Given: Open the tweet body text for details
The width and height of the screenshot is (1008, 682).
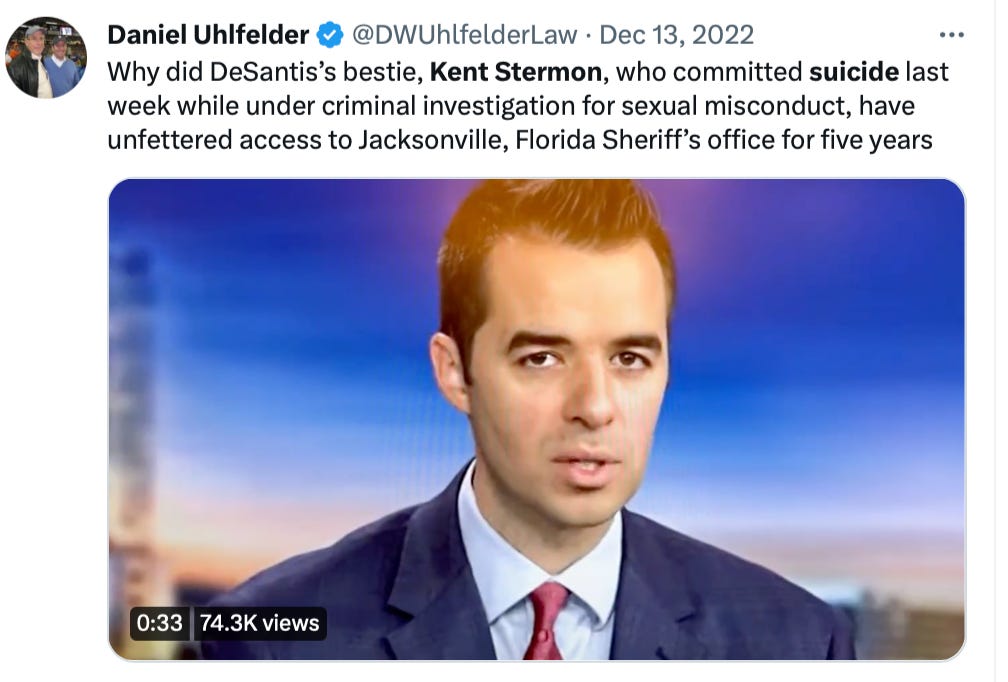Looking at the screenshot, I should [527, 106].
